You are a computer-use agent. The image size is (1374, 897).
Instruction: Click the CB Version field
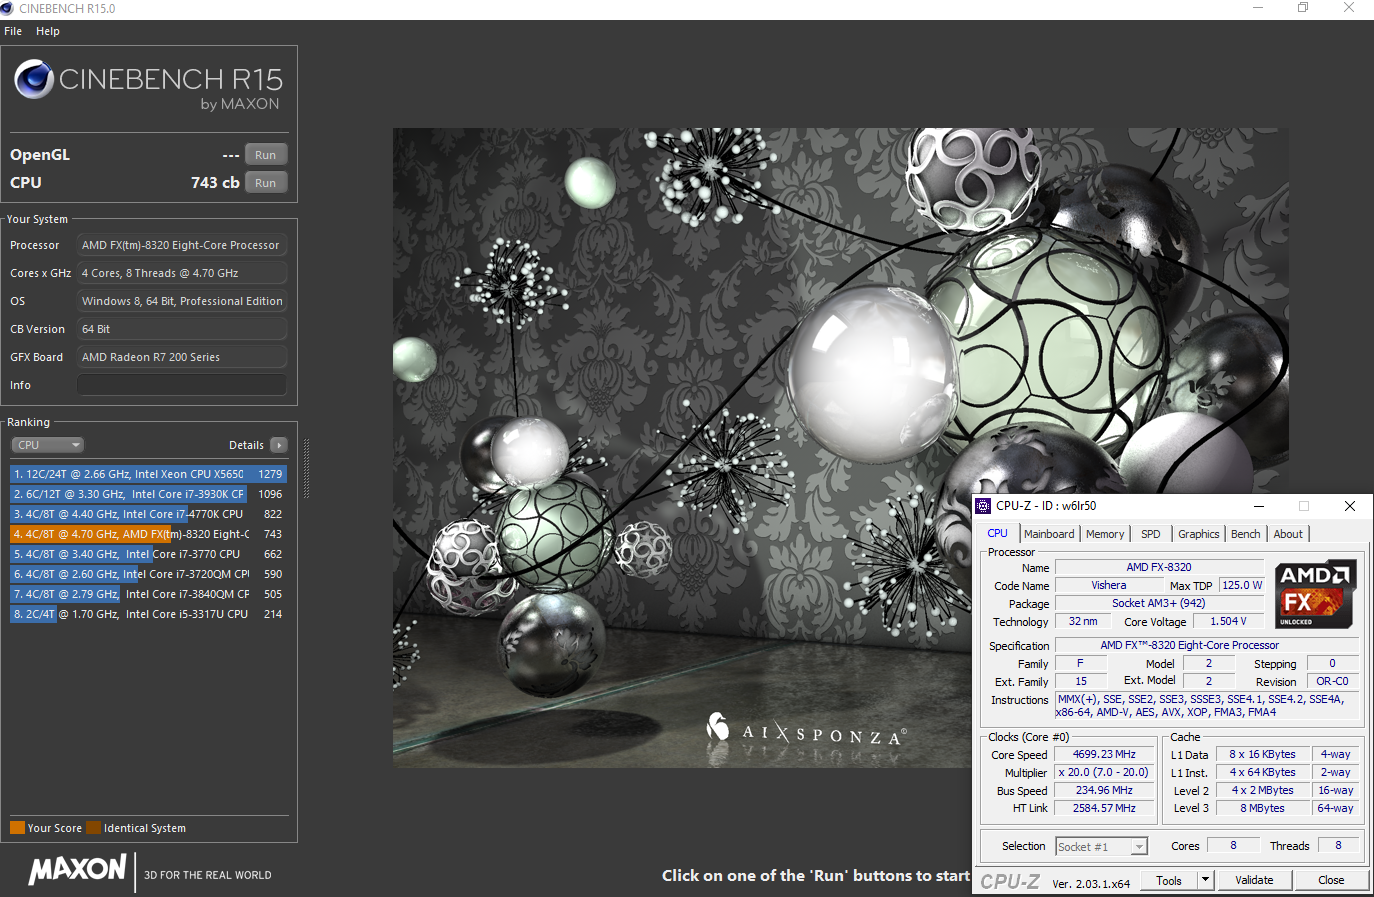pyautogui.click(x=182, y=329)
